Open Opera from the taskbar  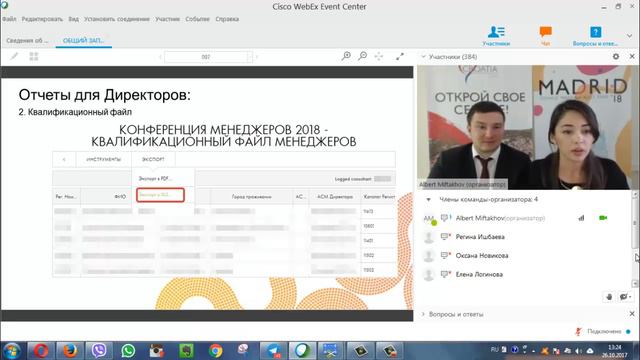tap(40, 351)
